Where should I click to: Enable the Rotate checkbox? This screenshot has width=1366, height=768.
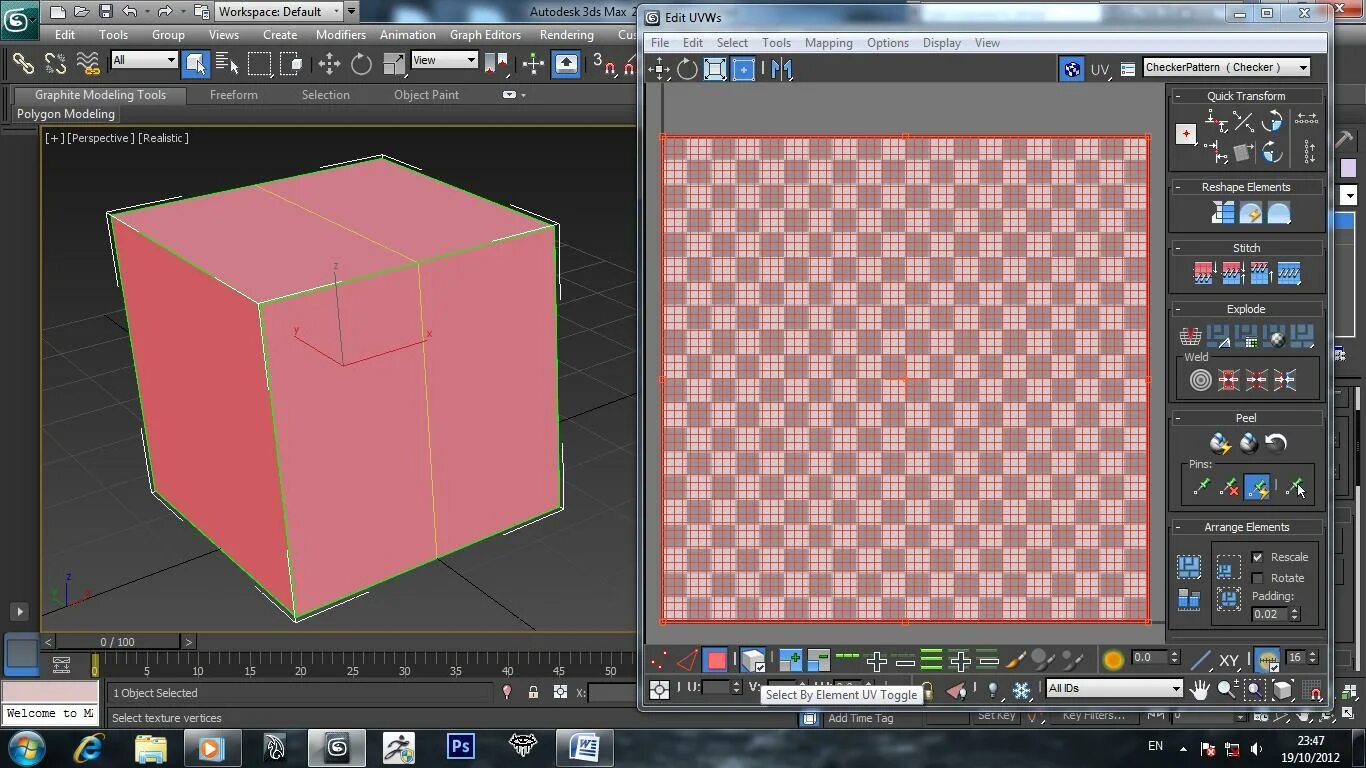click(1258, 578)
